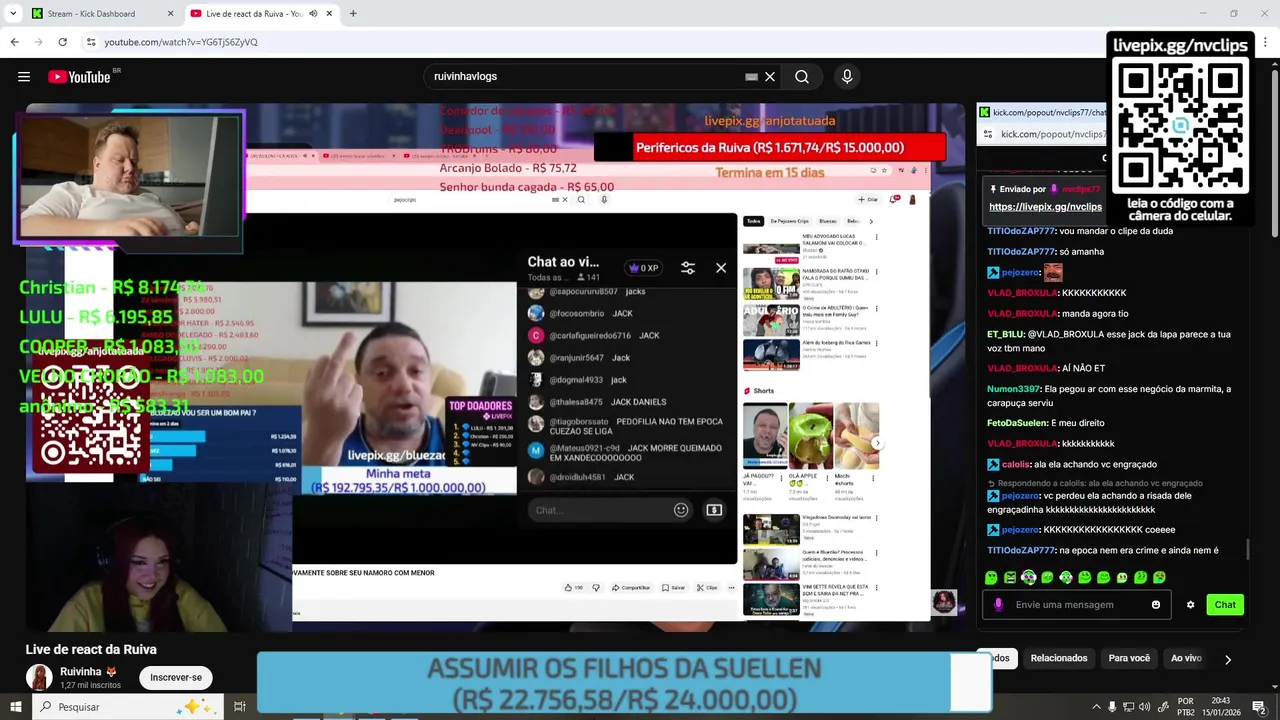The width and height of the screenshot is (1280, 720).
Task: Mute the Live de react tab audio
Action: pos(314,14)
